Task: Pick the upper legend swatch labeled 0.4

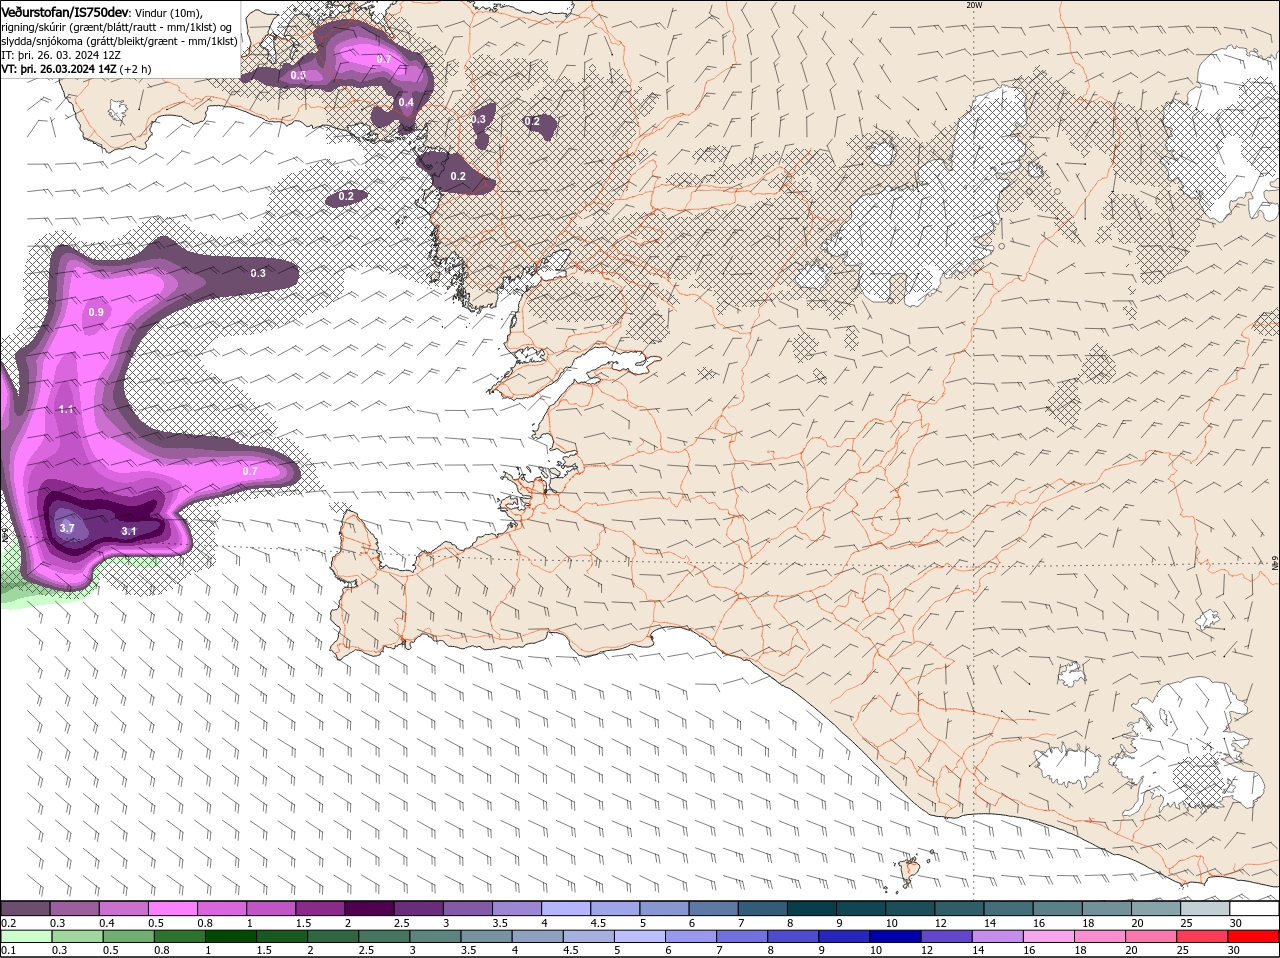Action: click(123, 908)
